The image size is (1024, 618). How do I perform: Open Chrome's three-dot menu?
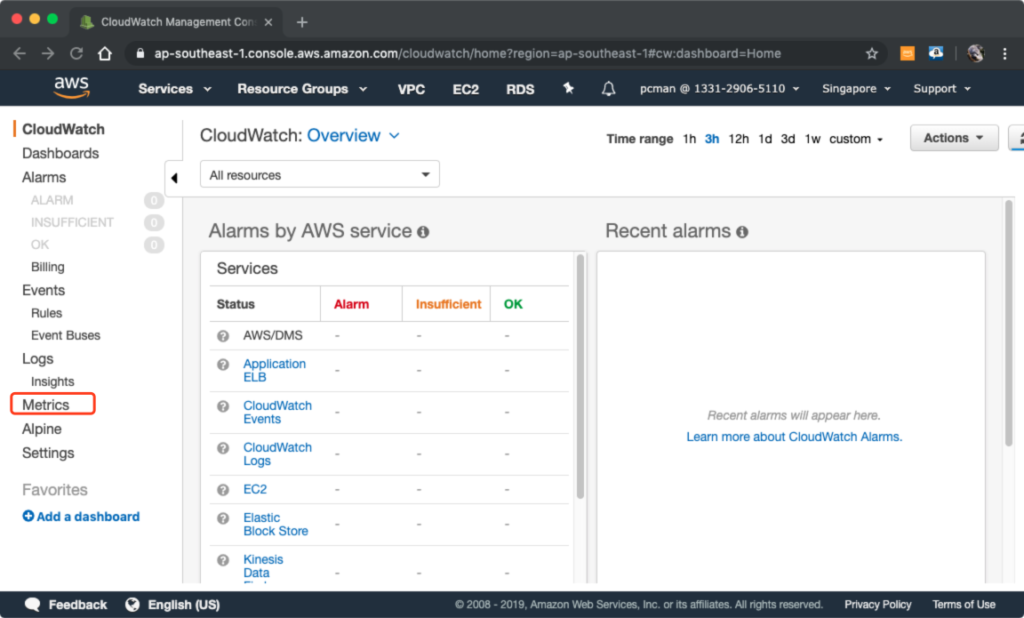(x=1004, y=54)
